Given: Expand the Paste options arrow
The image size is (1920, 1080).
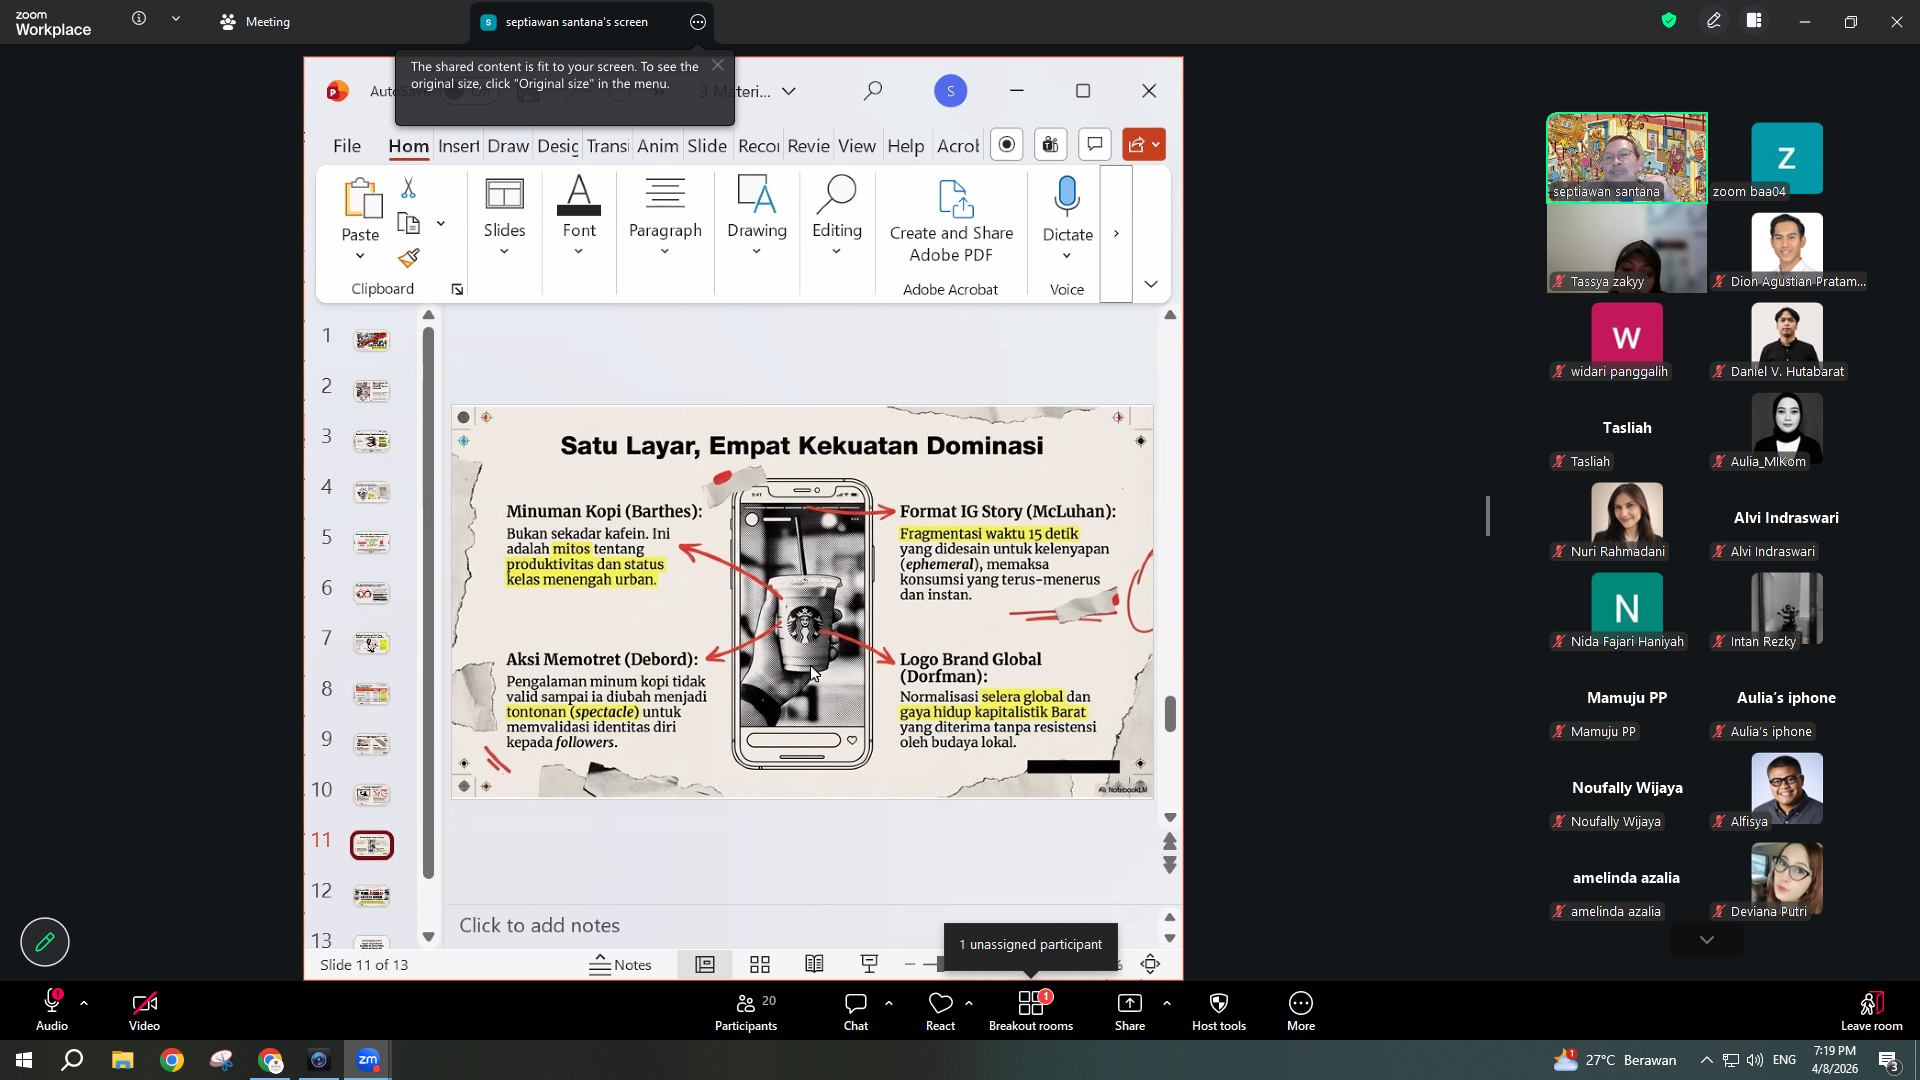Looking at the screenshot, I should (360, 256).
